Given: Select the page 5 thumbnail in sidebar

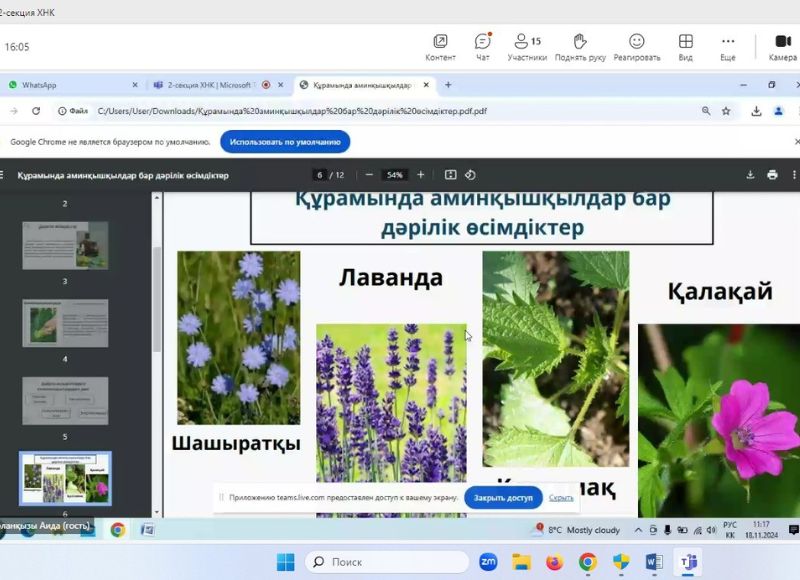Looking at the screenshot, I should coord(66,401).
